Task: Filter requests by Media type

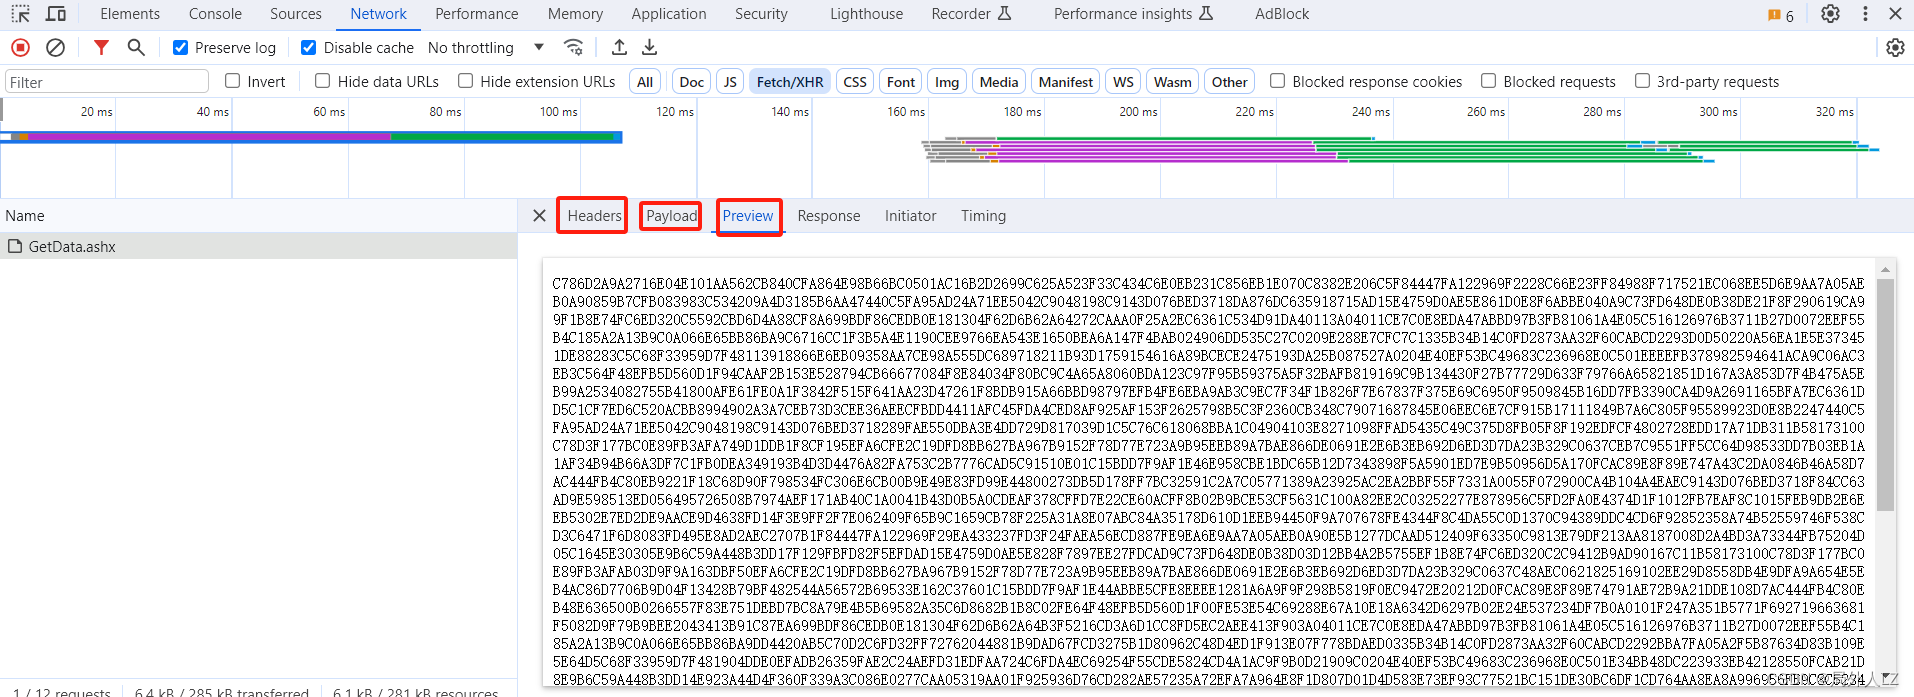Action: (999, 82)
